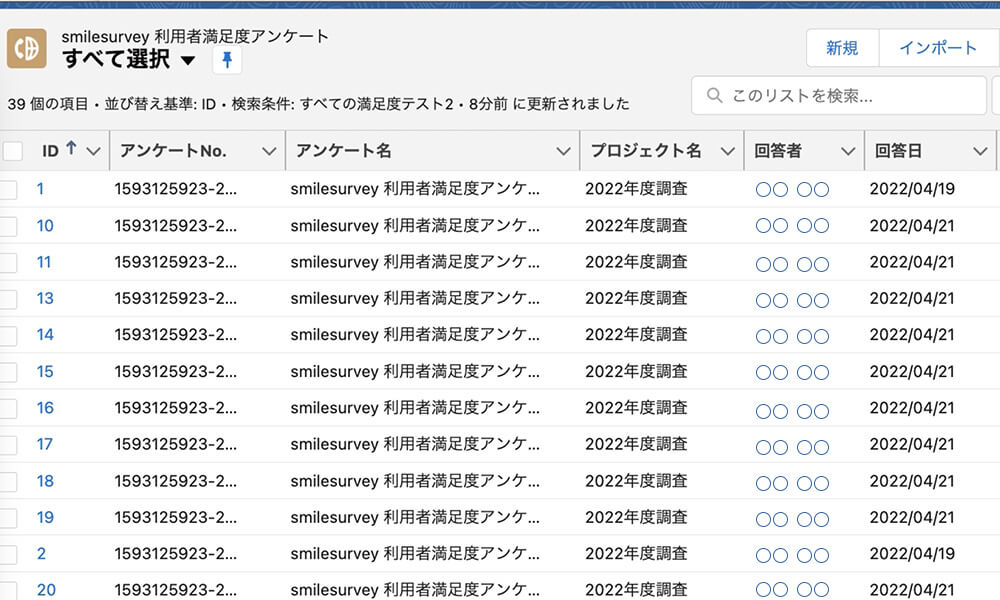Open record ID 13 link
The image size is (1000, 600).
pyautogui.click(x=45, y=298)
